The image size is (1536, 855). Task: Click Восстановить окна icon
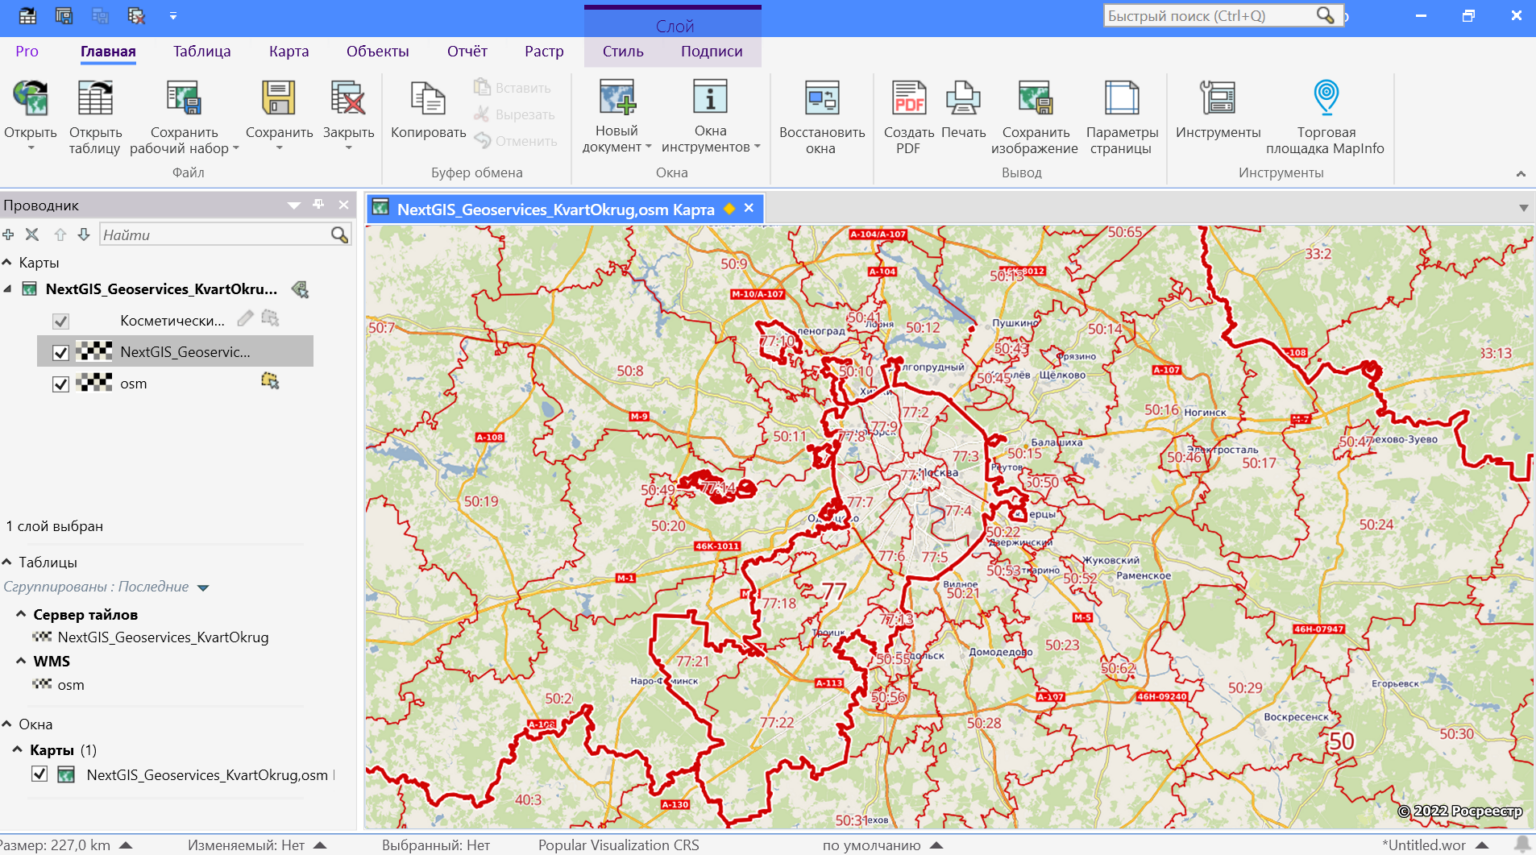[820, 113]
